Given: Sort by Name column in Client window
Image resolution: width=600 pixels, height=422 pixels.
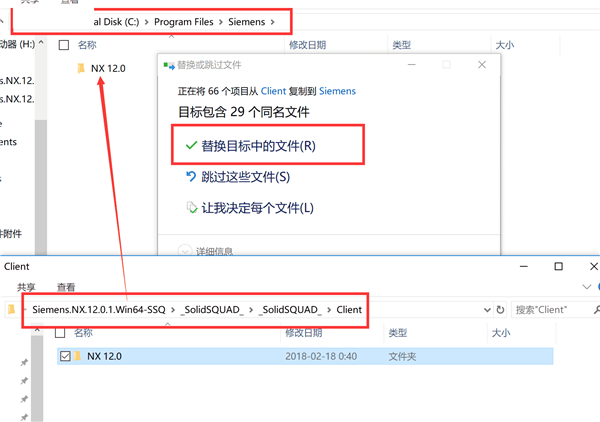Looking at the screenshot, I should click(83, 333).
